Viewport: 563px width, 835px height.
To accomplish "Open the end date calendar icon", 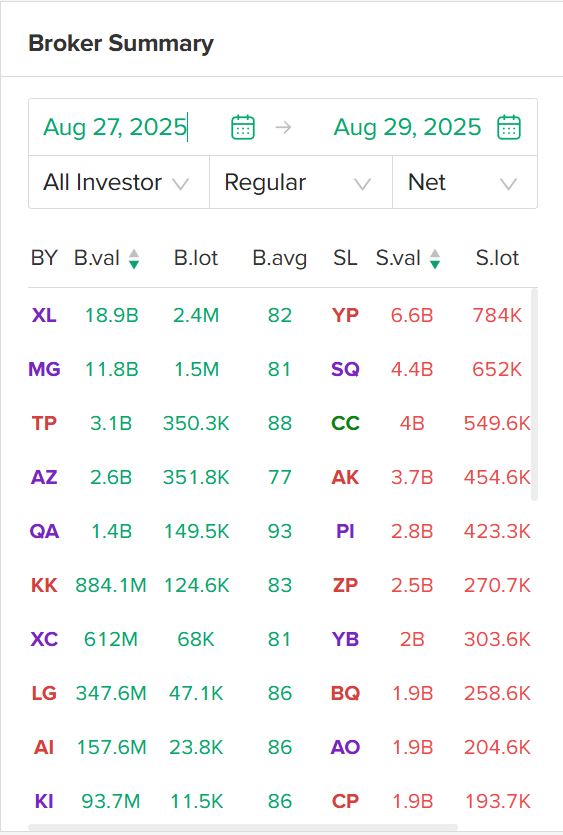I will 509,127.
